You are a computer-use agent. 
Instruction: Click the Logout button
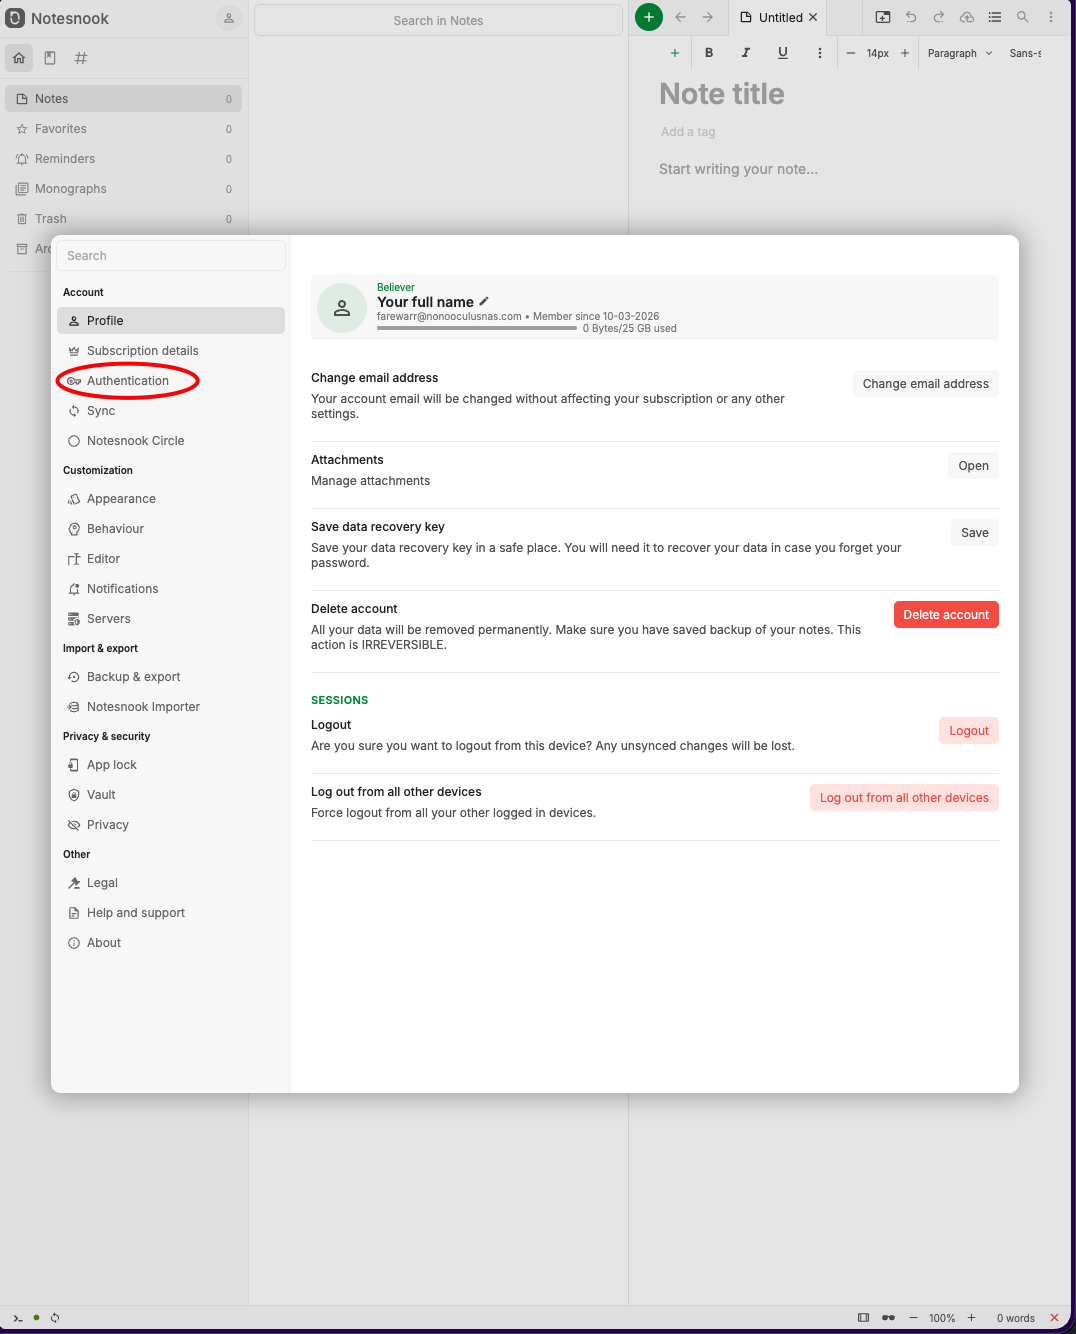[x=968, y=731]
